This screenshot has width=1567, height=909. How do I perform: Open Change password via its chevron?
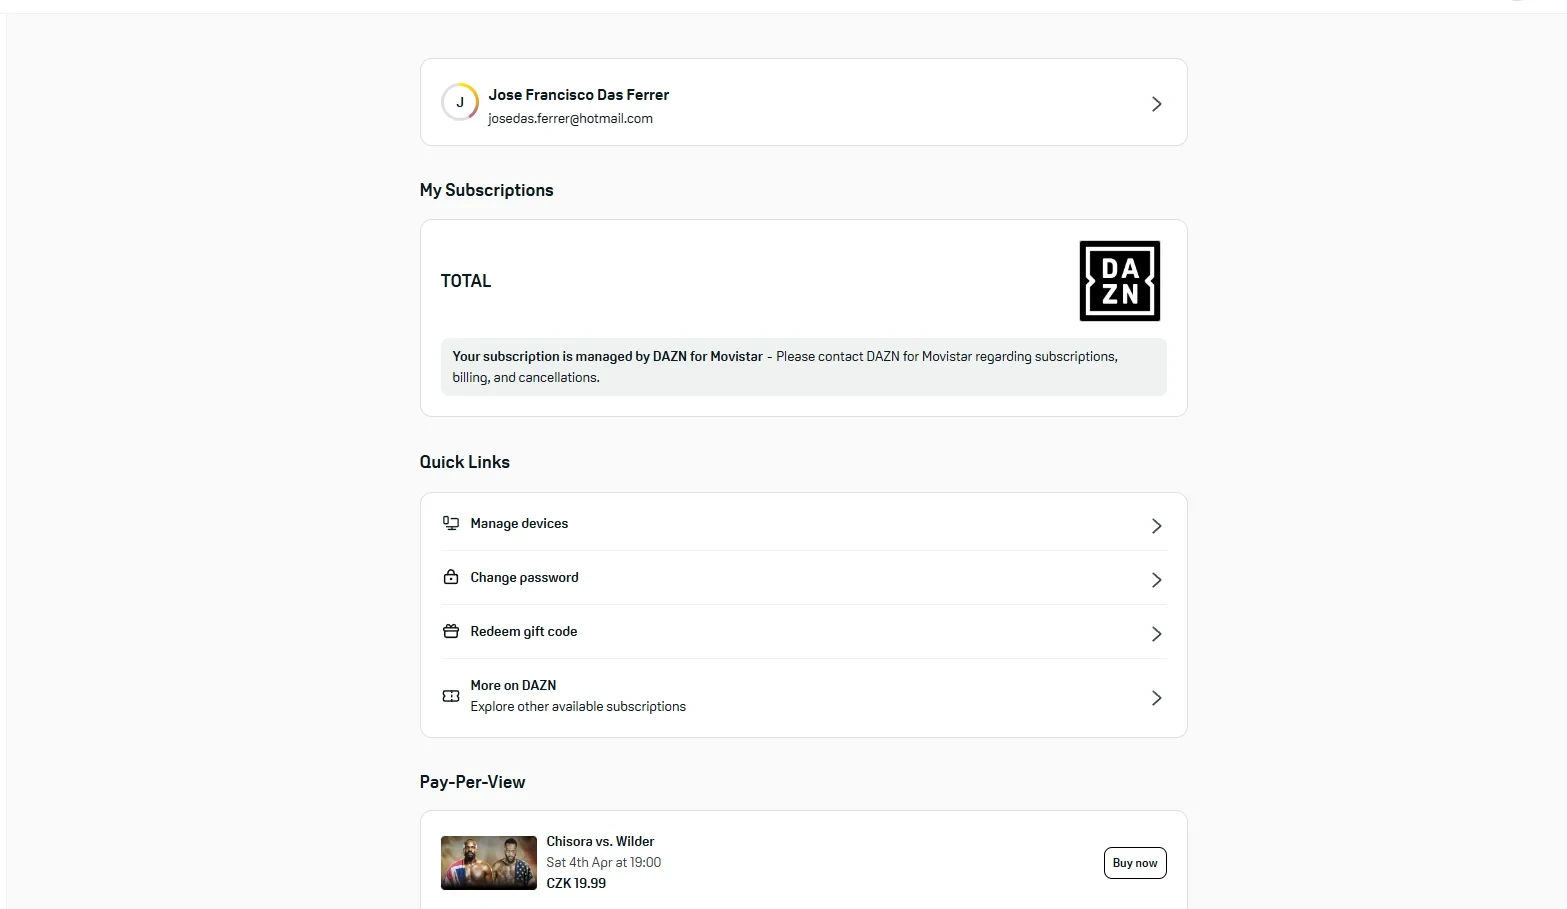point(1156,580)
